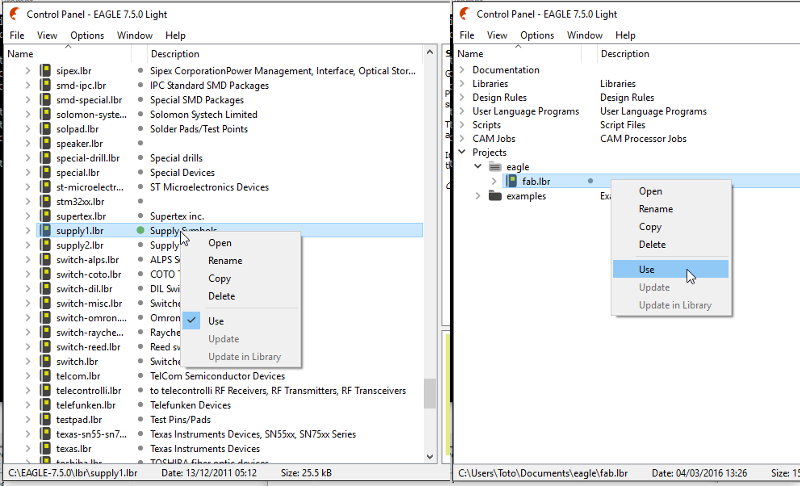Expand the fab.lbr library node

tap(494, 181)
